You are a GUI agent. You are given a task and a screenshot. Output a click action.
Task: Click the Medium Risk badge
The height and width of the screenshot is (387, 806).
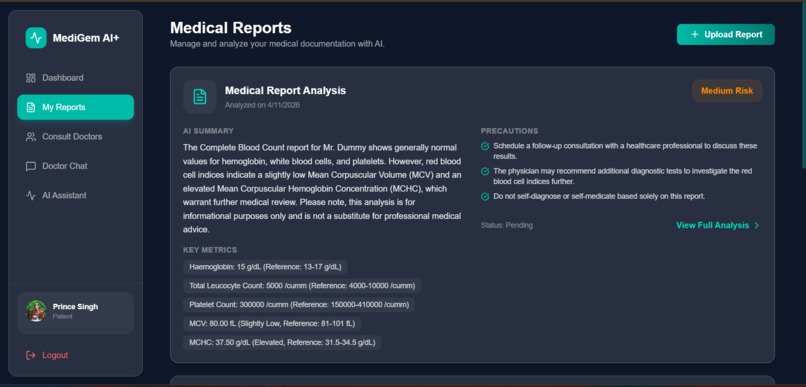coord(727,91)
